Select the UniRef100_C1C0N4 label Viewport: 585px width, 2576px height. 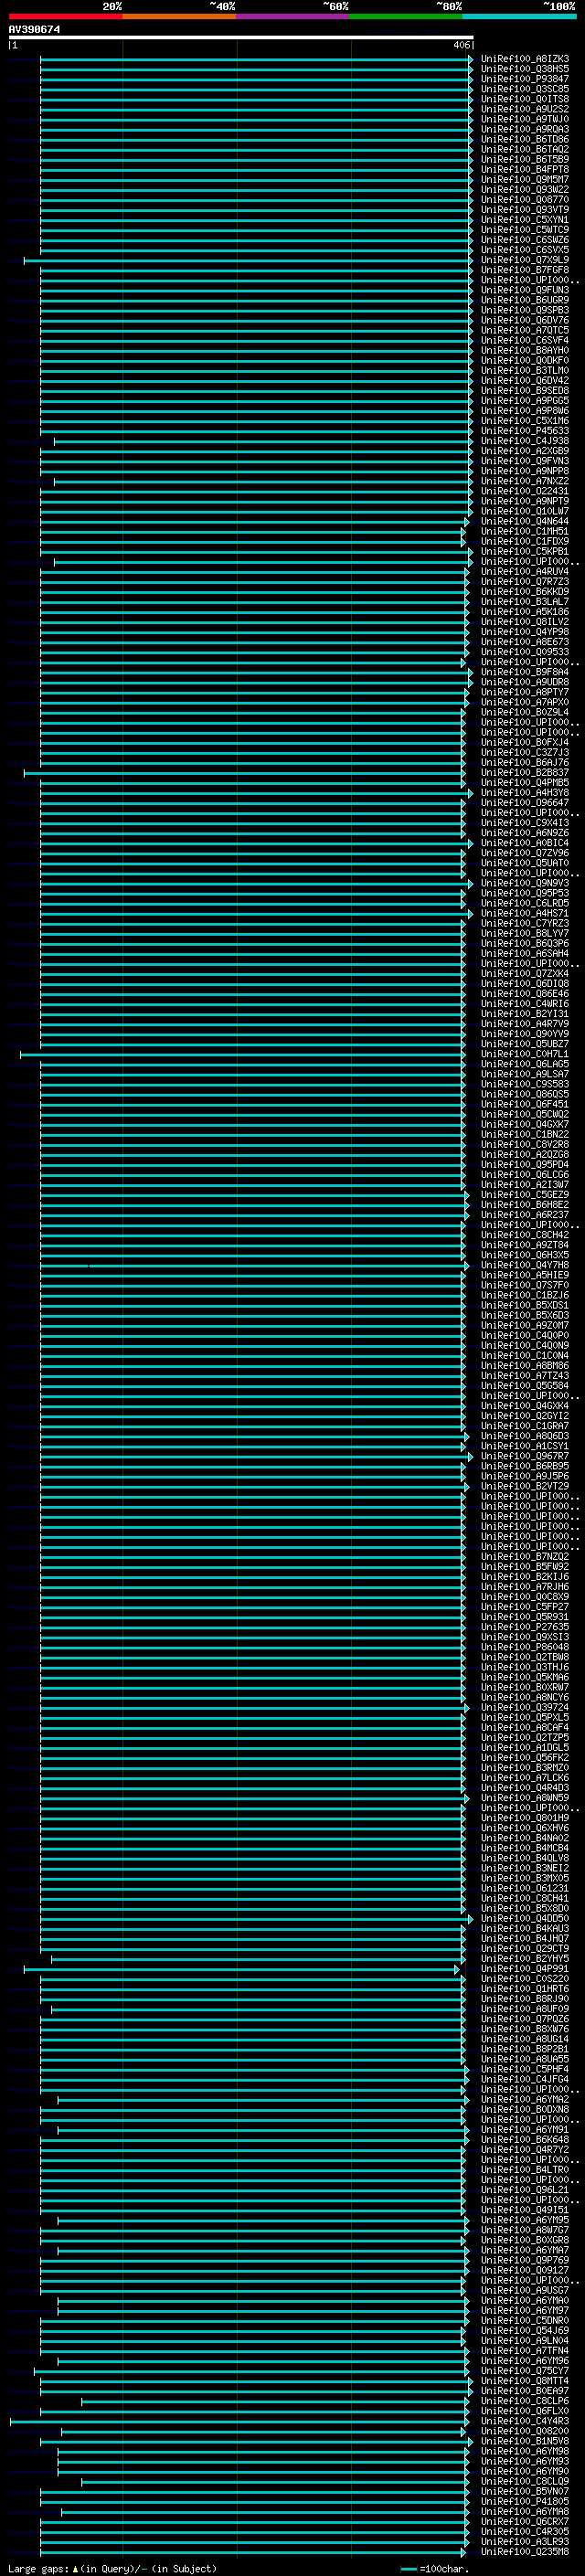click(x=524, y=1356)
